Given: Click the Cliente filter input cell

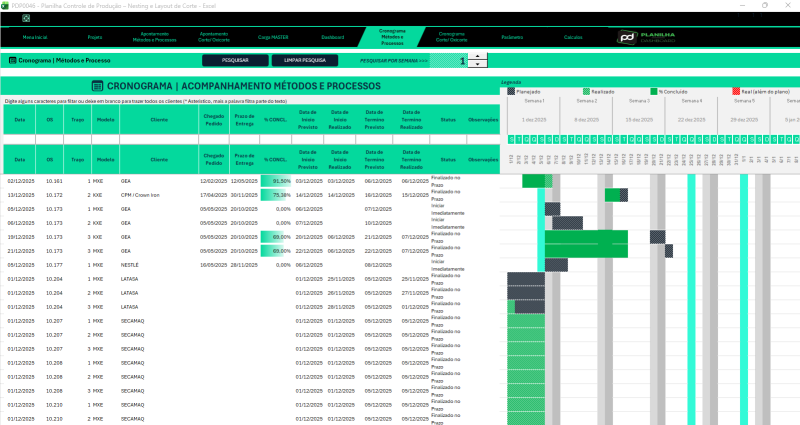Looking at the screenshot, I should (x=159, y=137).
